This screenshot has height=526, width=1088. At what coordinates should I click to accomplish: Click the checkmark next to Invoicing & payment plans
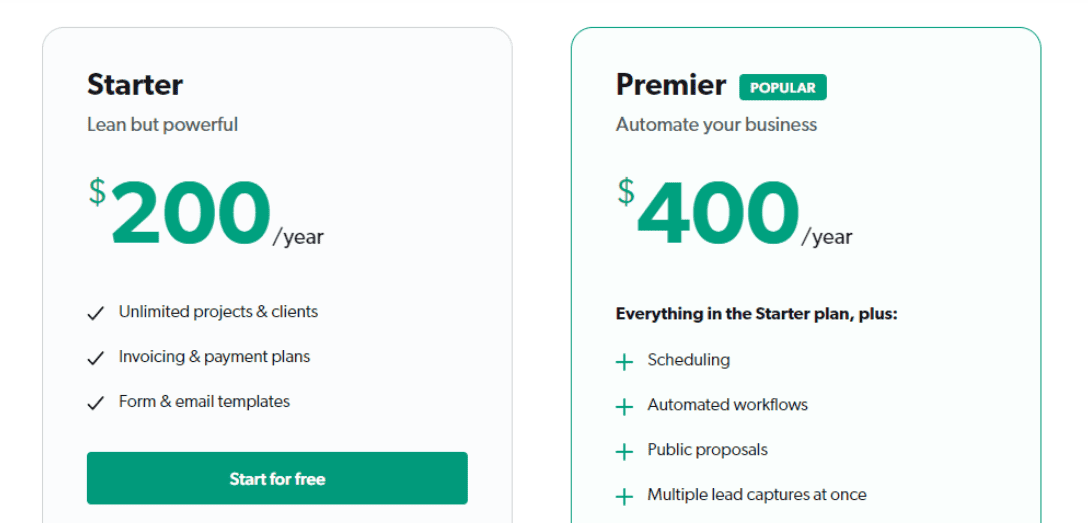click(x=96, y=359)
